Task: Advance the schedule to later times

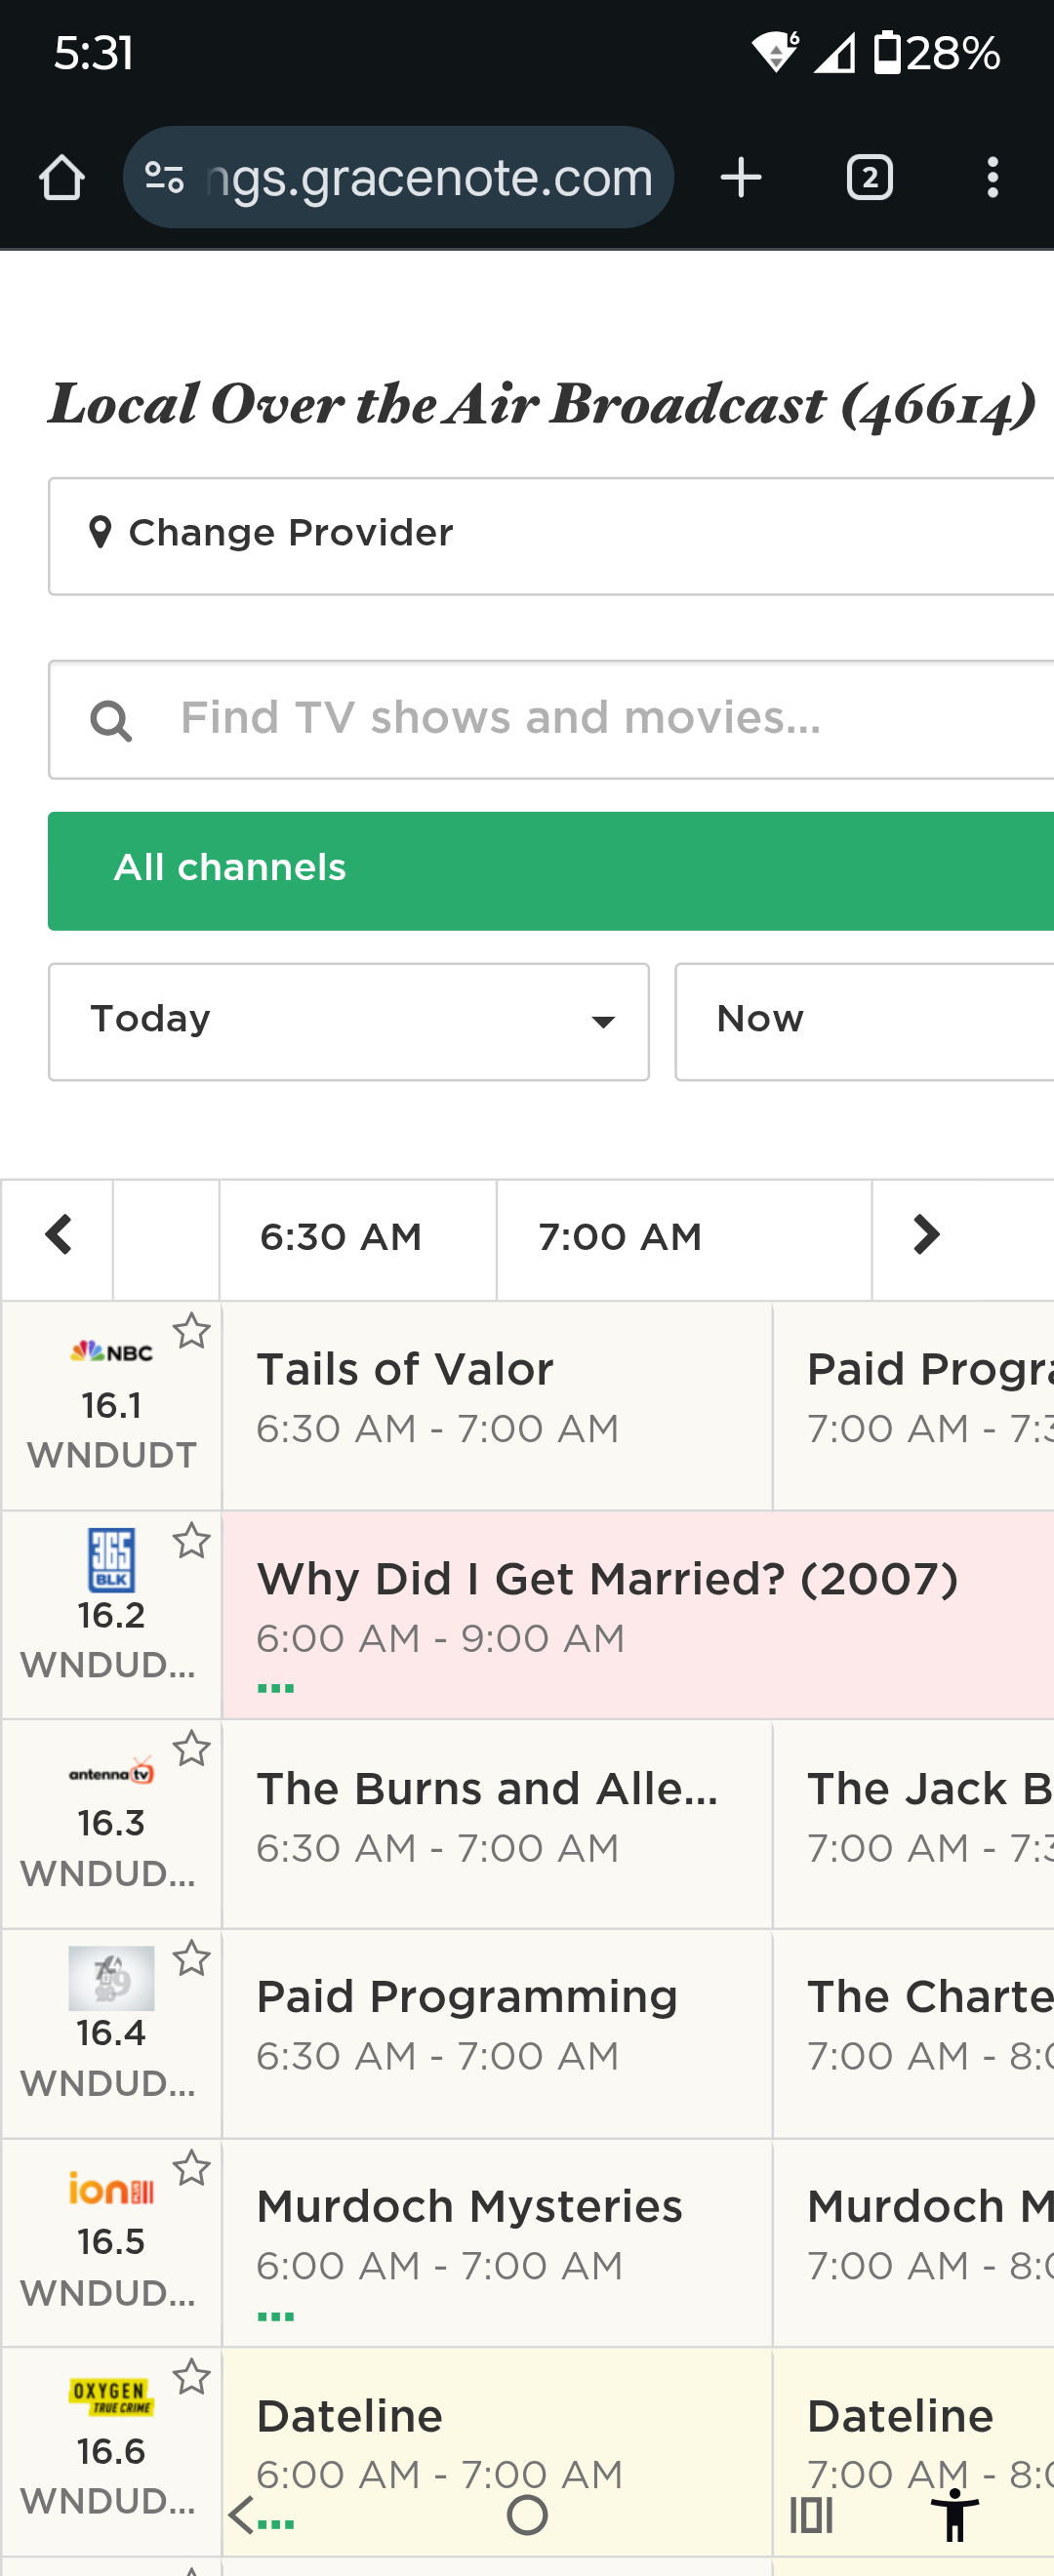Action: coord(926,1236)
